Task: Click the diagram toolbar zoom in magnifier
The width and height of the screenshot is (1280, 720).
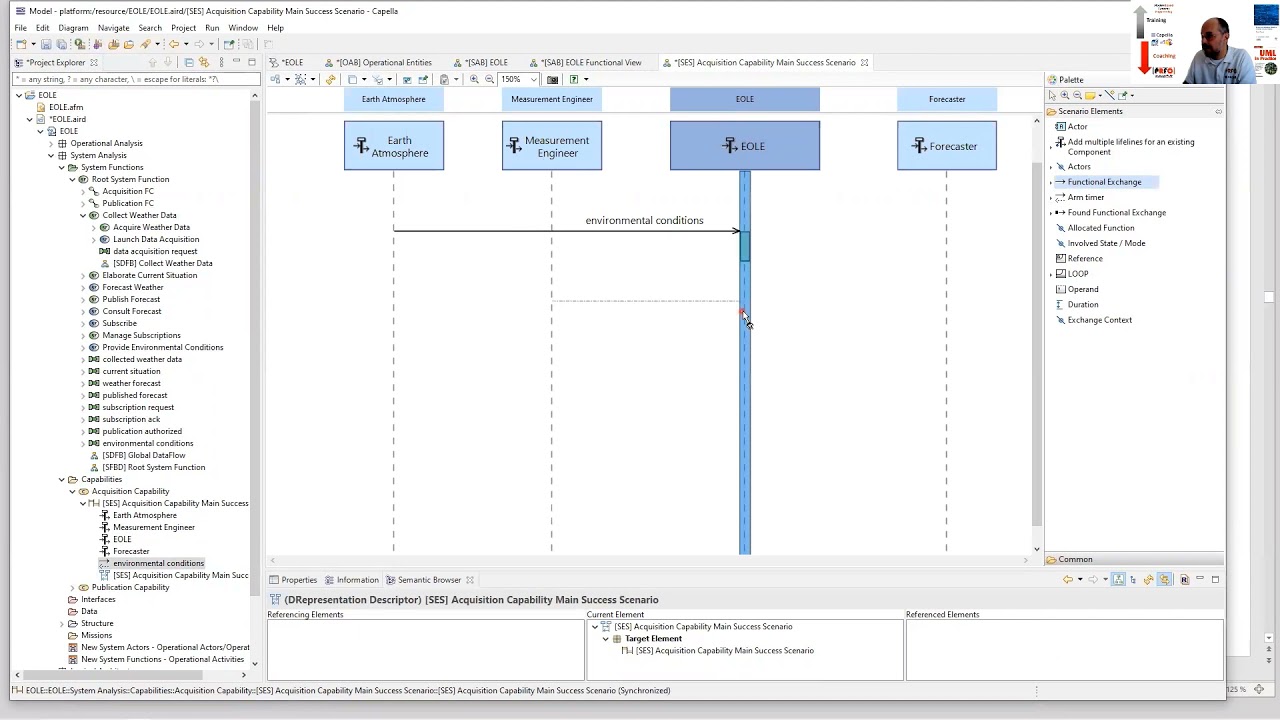Action: coord(474,79)
